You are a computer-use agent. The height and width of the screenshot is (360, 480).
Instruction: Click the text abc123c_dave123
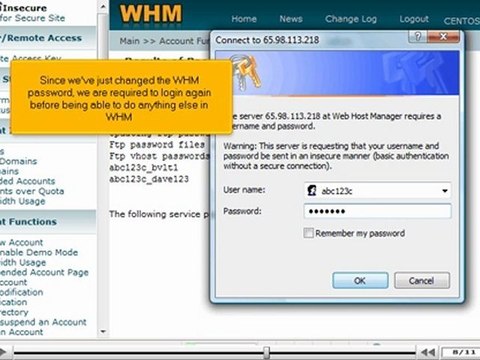(149, 179)
